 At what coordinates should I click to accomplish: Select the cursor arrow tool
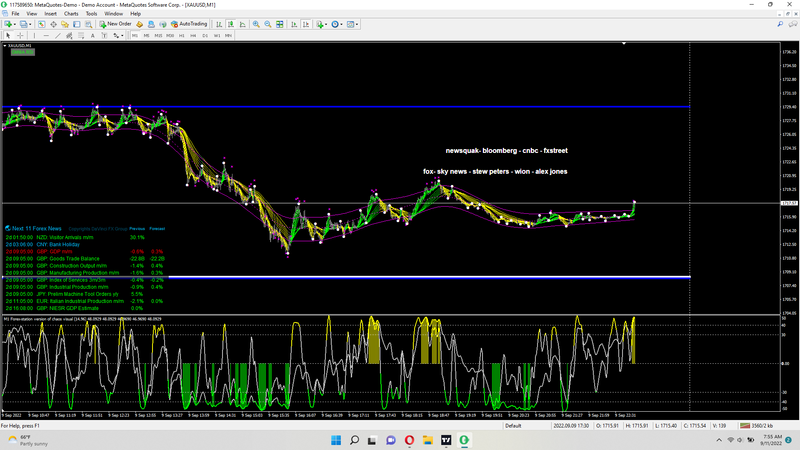(7, 35)
